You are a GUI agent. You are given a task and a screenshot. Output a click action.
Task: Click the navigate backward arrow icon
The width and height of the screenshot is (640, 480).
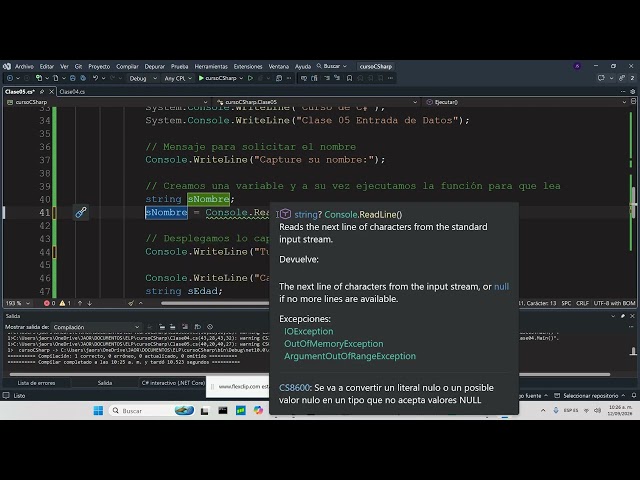[10, 78]
